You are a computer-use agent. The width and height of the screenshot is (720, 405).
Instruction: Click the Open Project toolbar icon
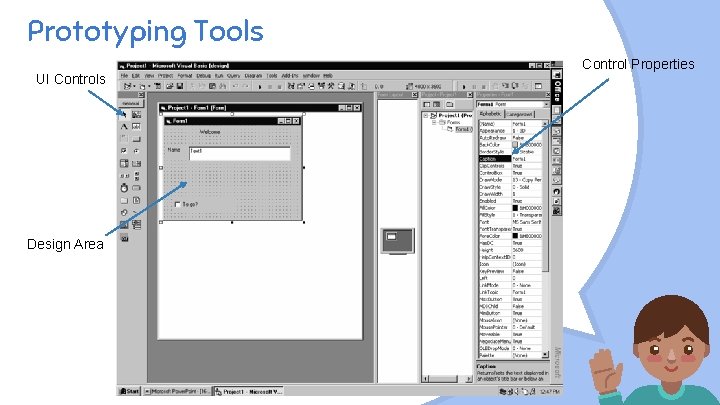[169, 86]
